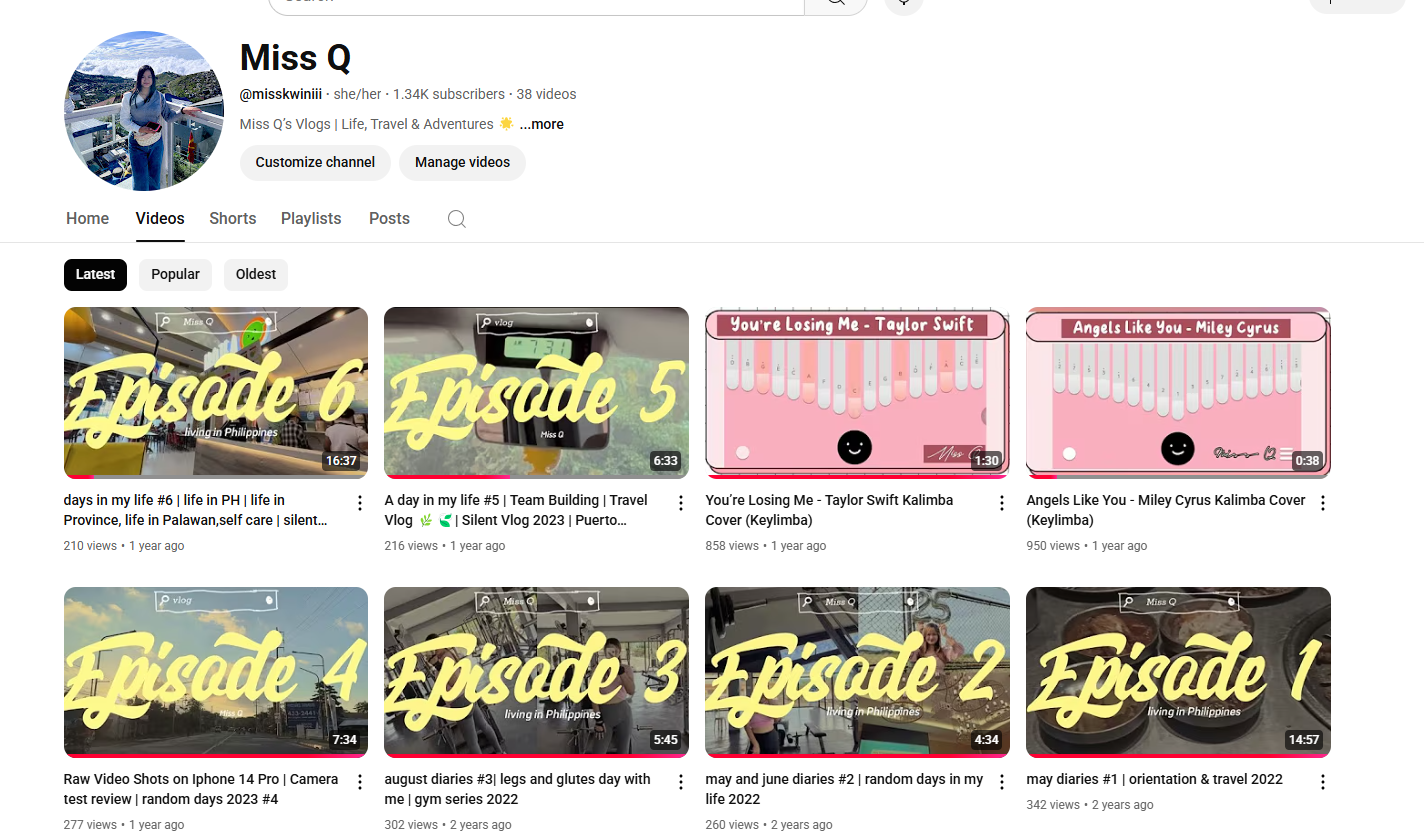Play the You're Losing Me - Taylor Swift thumbnail
This screenshot has width=1424, height=838.
pyautogui.click(x=857, y=392)
